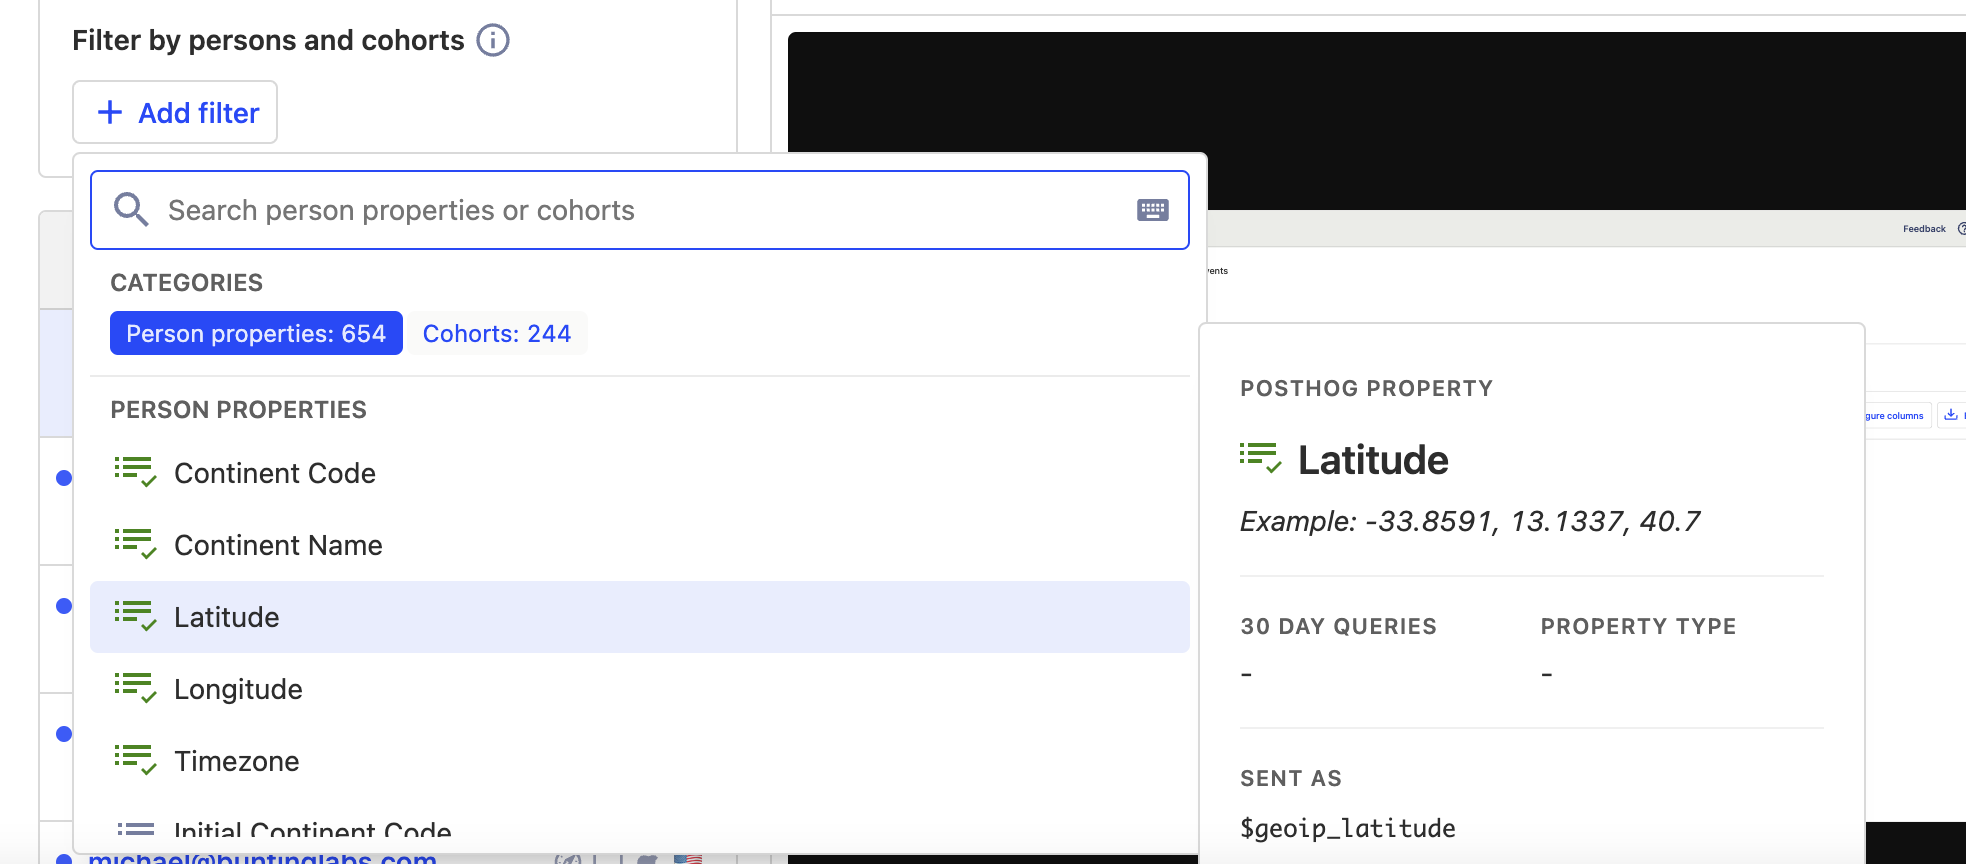Select the Initial Continent Code property
The width and height of the screenshot is (1966, 864).
(x=312, y=830)
